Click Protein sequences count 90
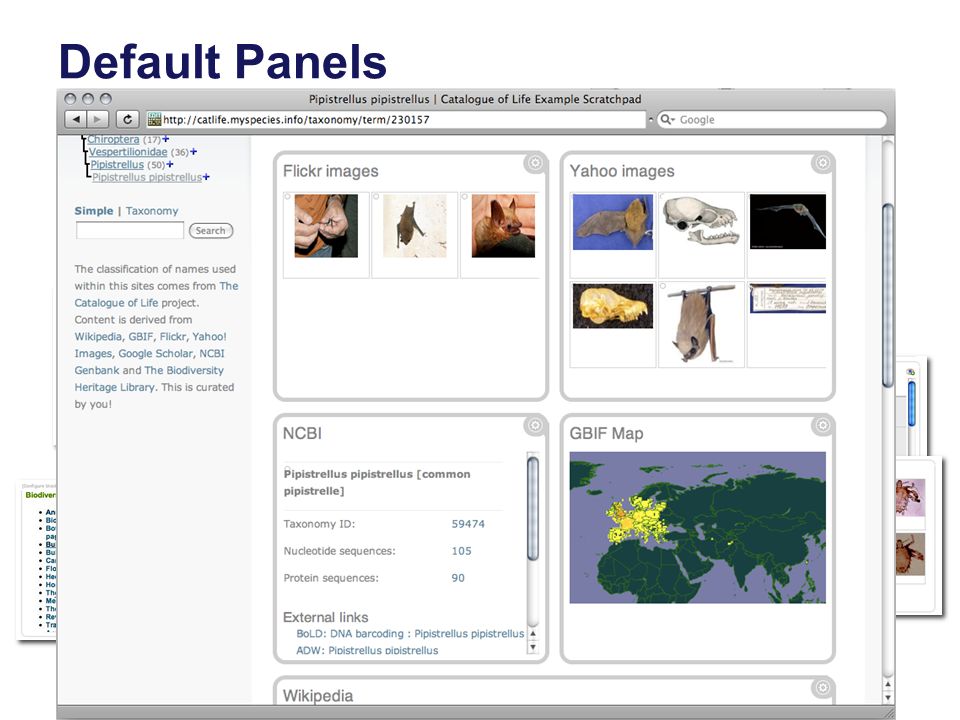Viewport: 960px width, 720px height. 458,578
